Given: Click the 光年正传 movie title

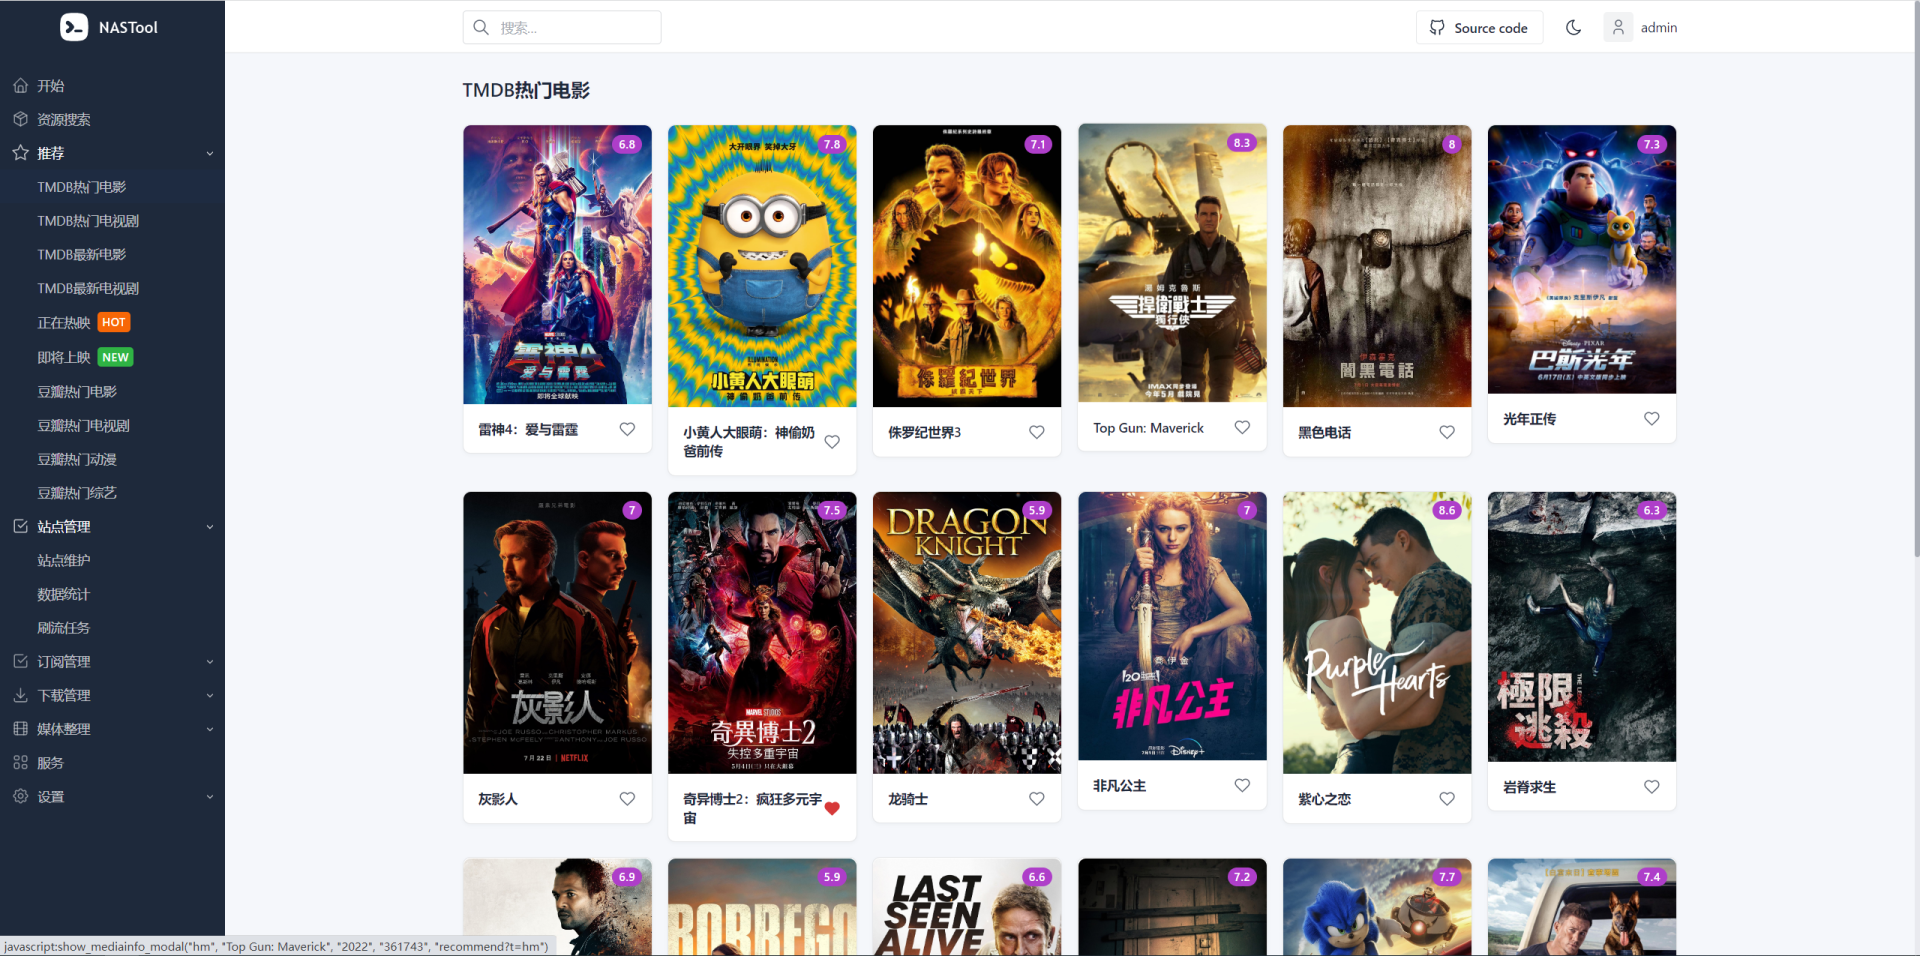Looking at the screenshot, I should pos(1529,419).
